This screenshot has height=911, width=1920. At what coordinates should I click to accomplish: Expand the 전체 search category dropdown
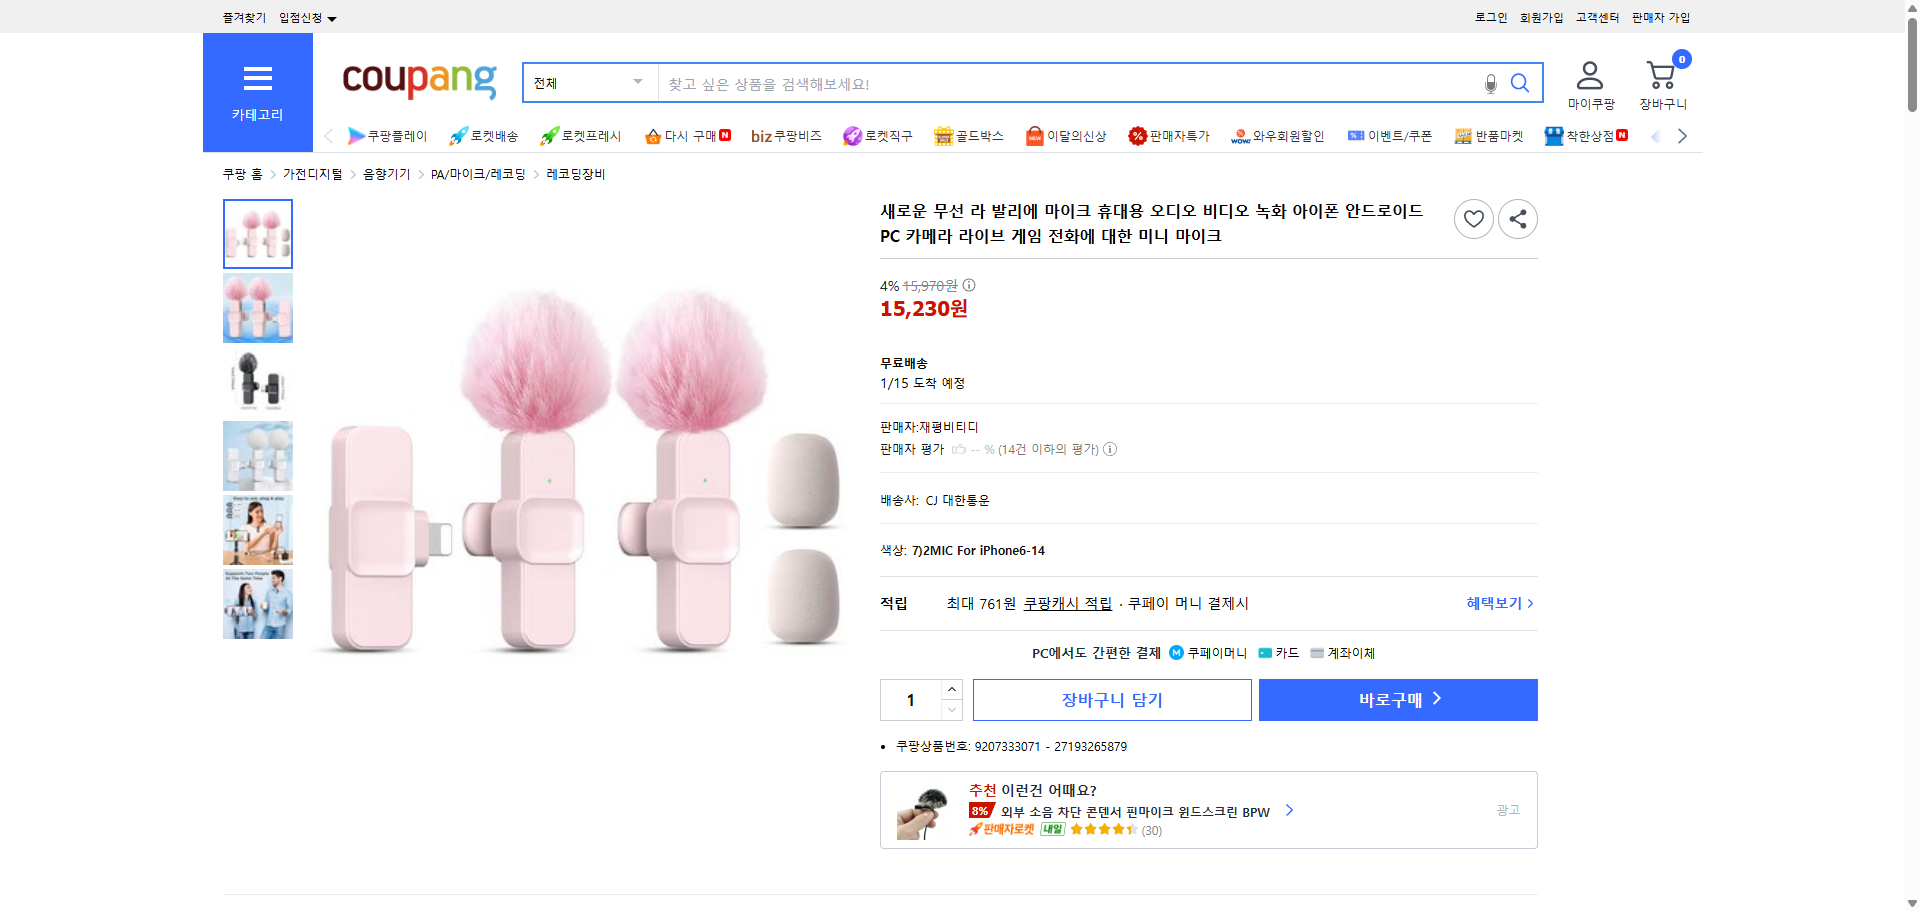[588, 83]
